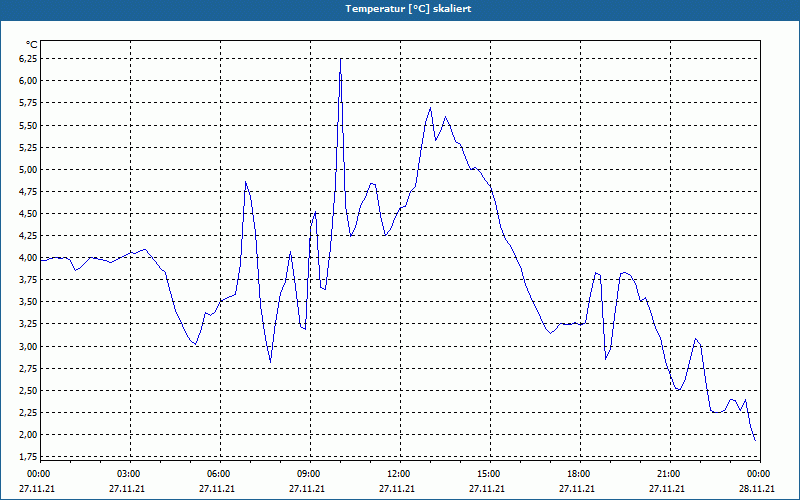Image resolution: width=800 pixels, height=500 pixels.
Task: Click the "1,75" y-axis label
Action: pyautogui.click(x=29, y=456)
